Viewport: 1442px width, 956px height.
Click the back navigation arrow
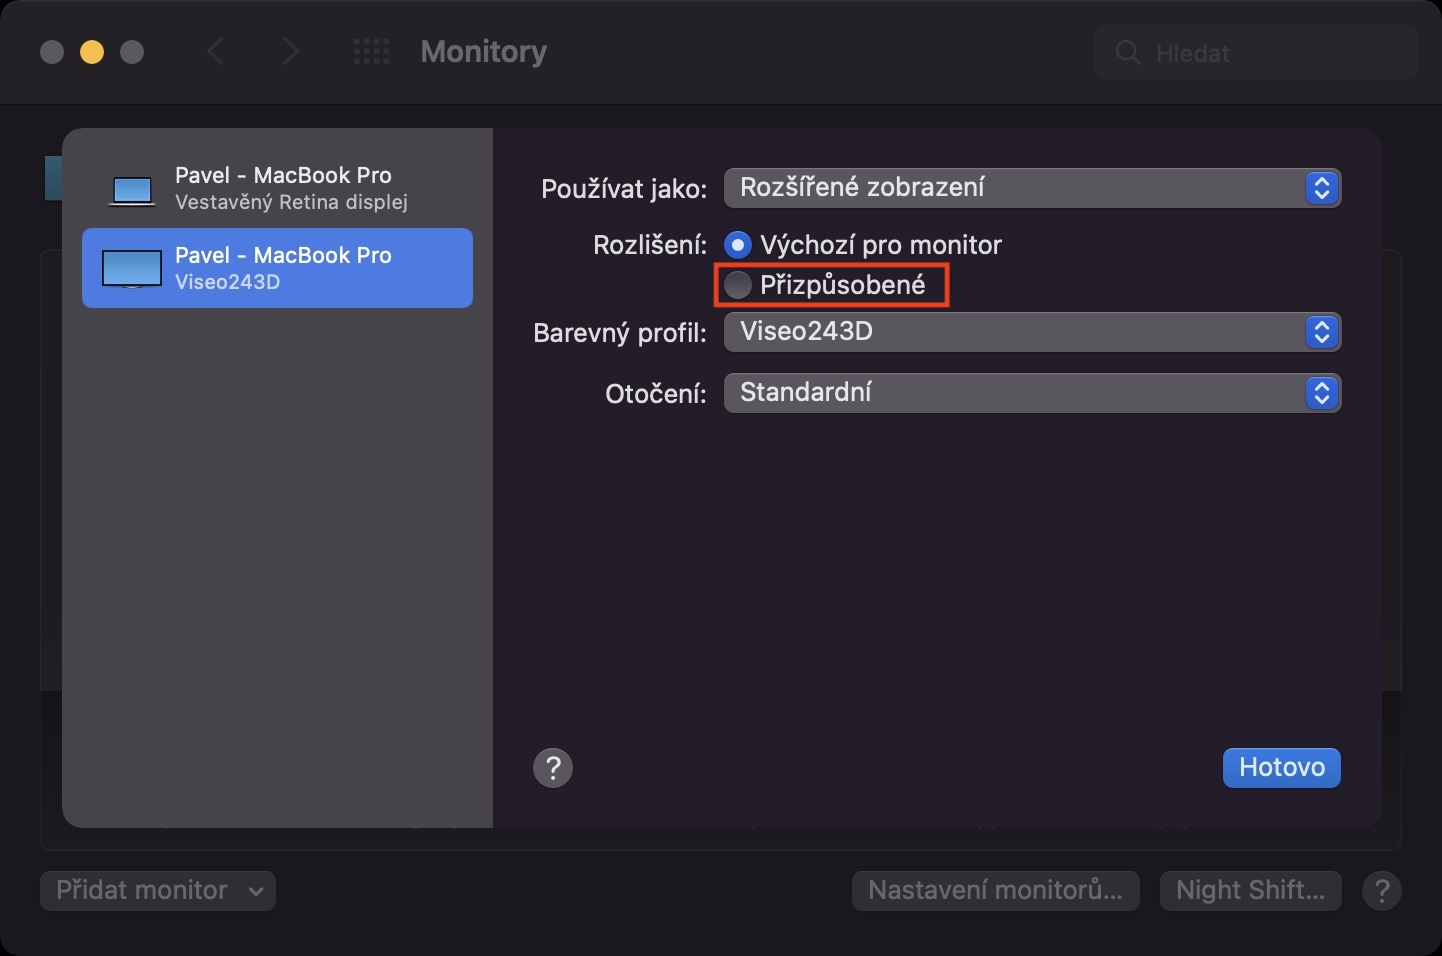click(x=215, y=51)
